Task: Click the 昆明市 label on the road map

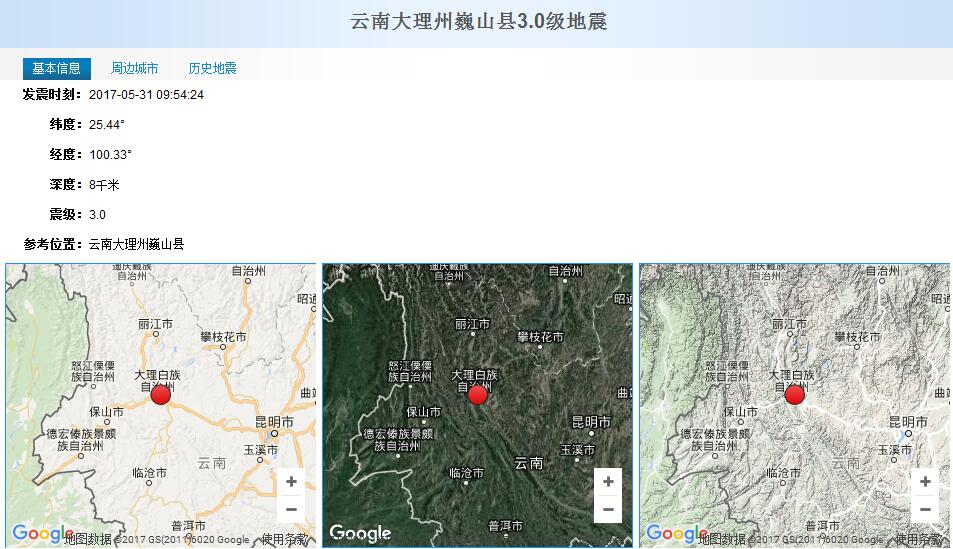Action: pos(273,423)
